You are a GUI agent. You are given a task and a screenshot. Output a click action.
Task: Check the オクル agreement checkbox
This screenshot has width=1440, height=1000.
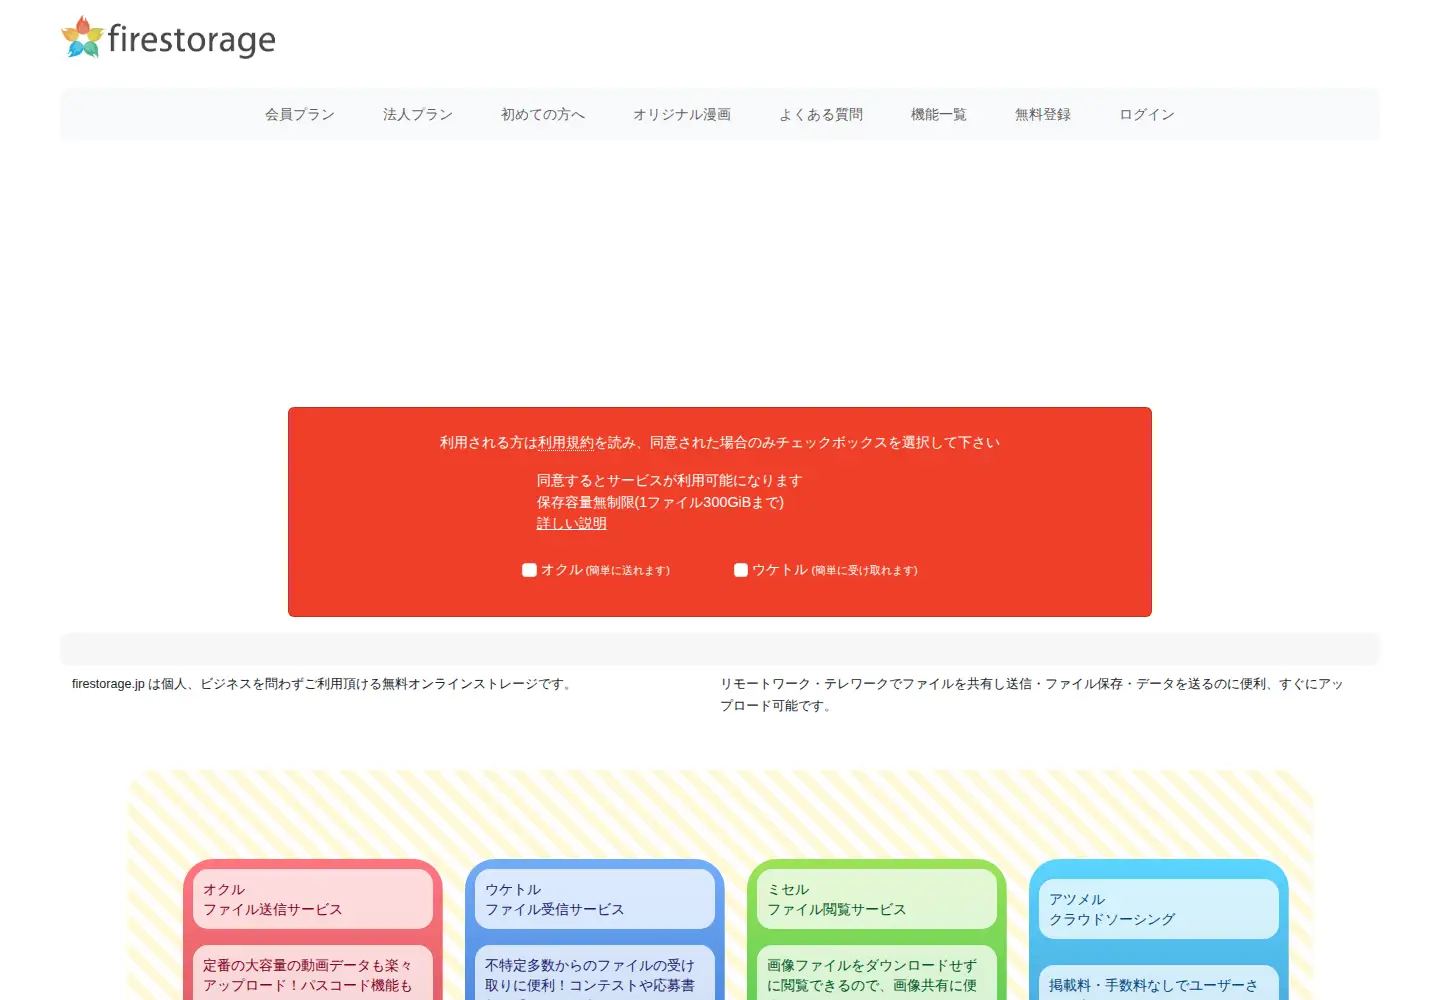click(x=529, y=570)
